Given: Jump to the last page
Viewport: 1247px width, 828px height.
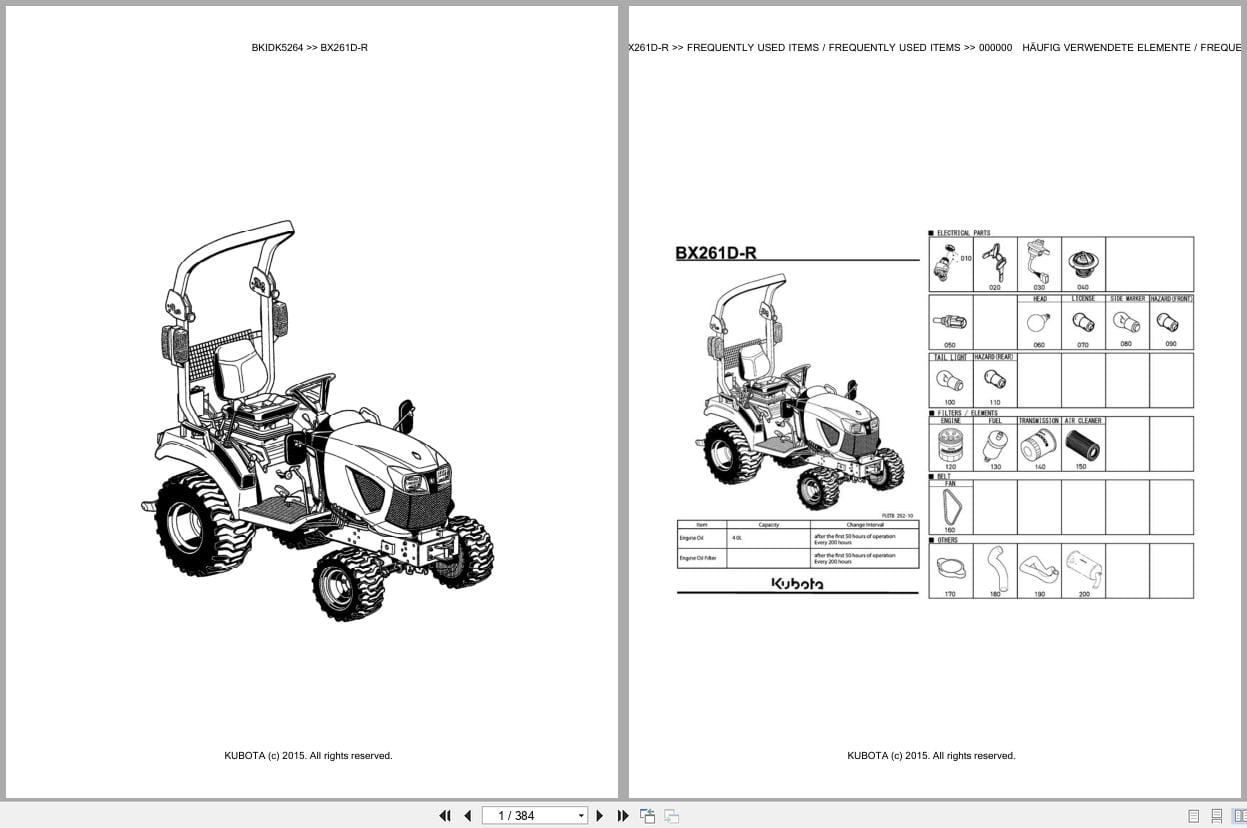Looking at the screenshot, I should [x=623, y=815].
